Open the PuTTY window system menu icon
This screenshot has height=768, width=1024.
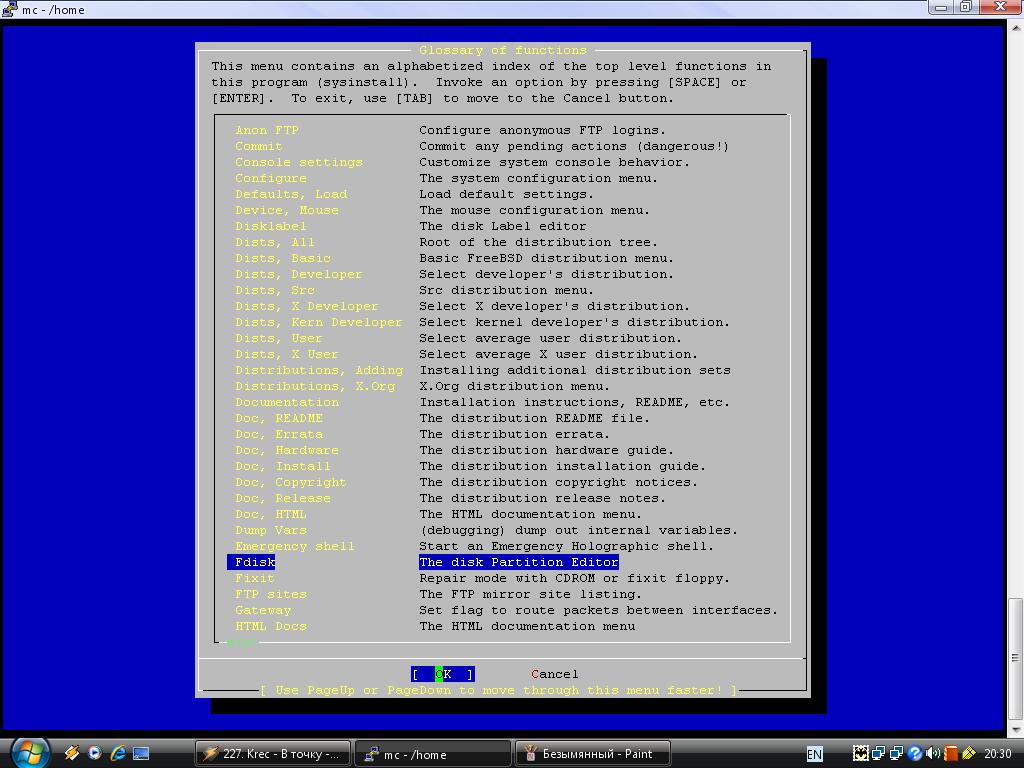click(x=9, y=9)
